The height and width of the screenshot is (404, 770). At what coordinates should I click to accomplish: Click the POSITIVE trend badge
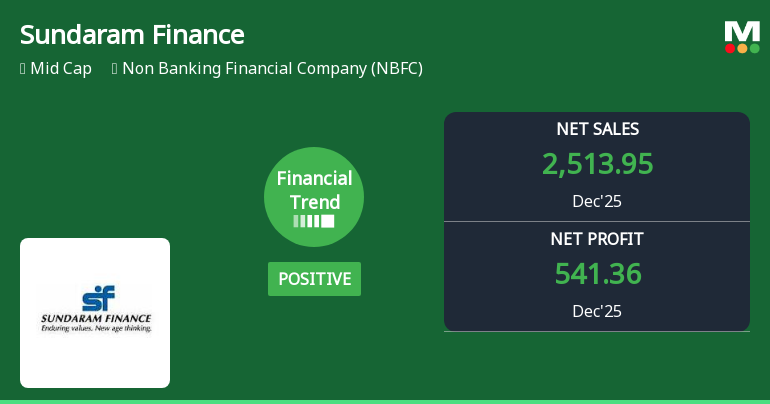(314, 279)
